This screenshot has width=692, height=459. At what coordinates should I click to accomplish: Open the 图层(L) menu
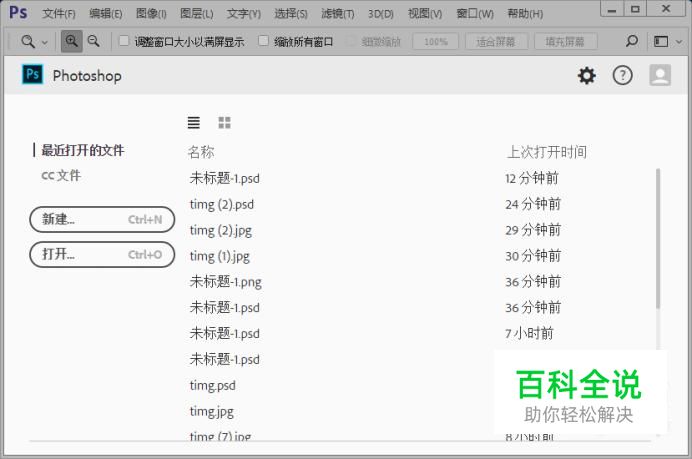coord(196,14)
